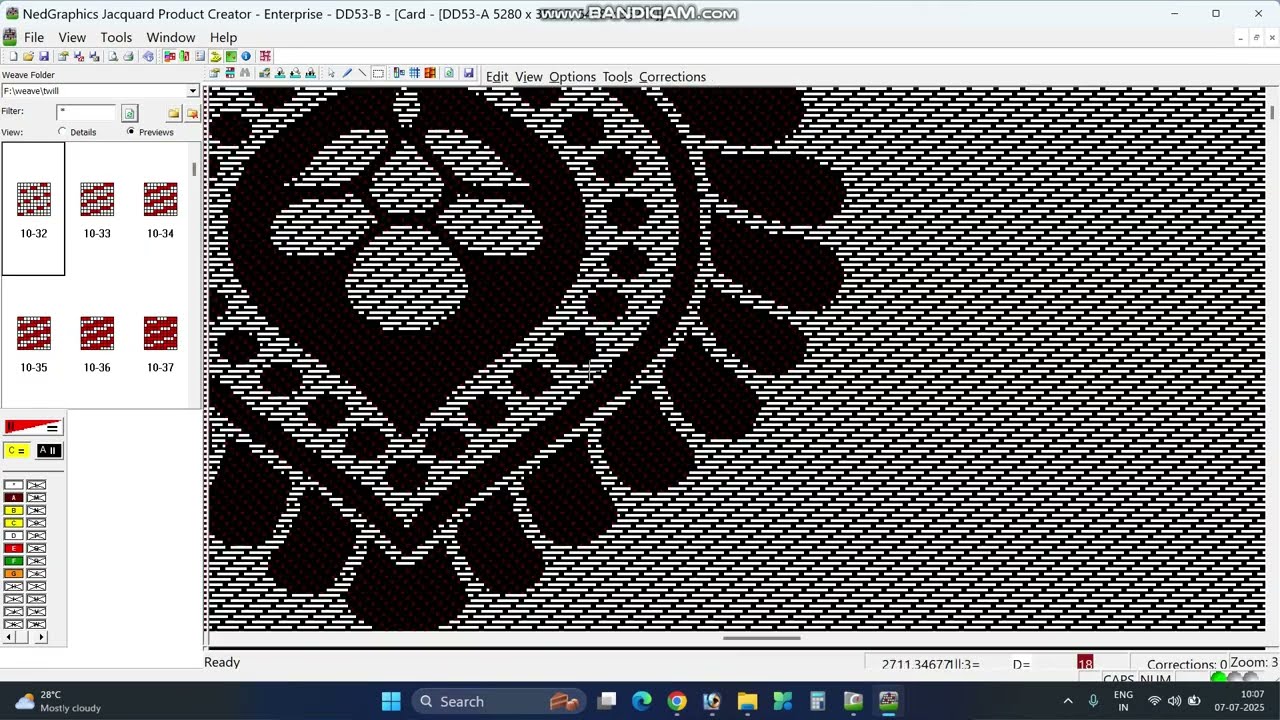
Task: Open the main View menu
Action: [x=72, y=37]
